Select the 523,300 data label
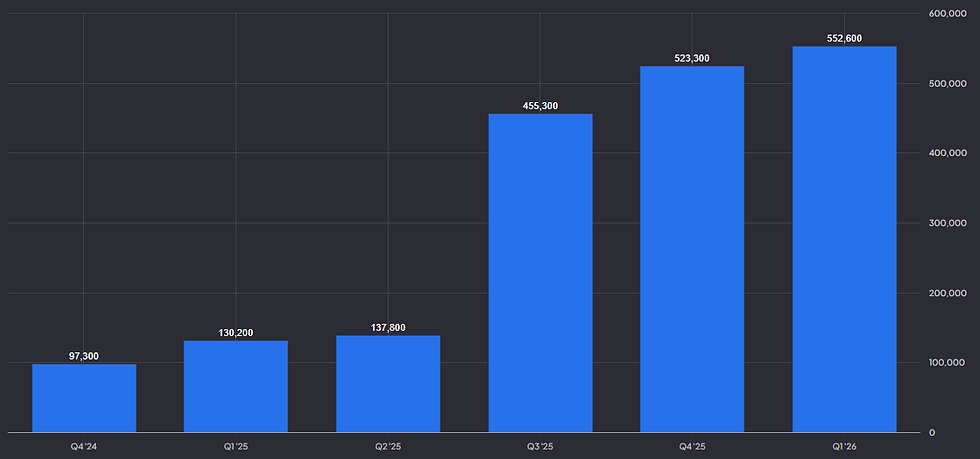Viewport: 980px width, 459px height. click(x=692, y=59)
